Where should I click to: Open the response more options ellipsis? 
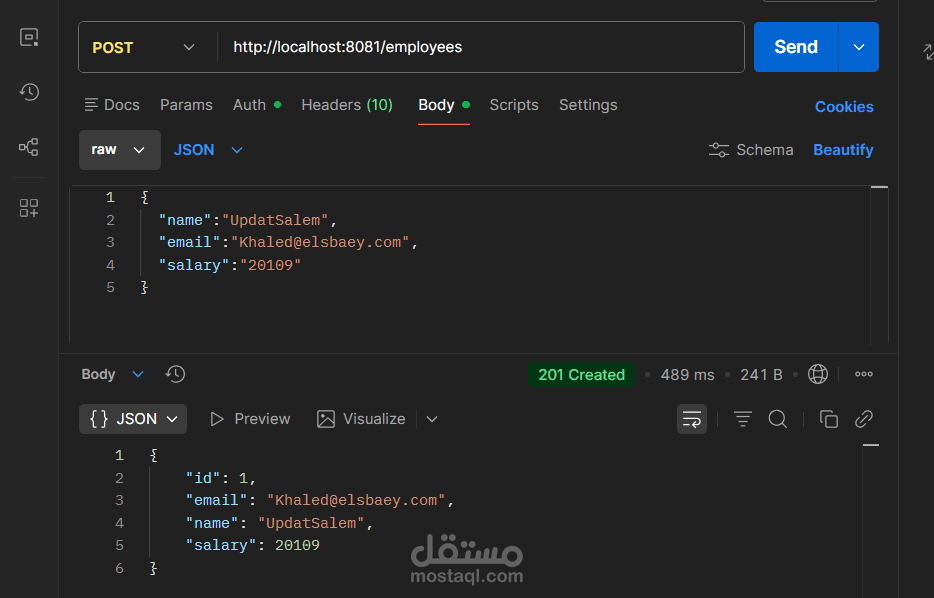coord(864,374)
